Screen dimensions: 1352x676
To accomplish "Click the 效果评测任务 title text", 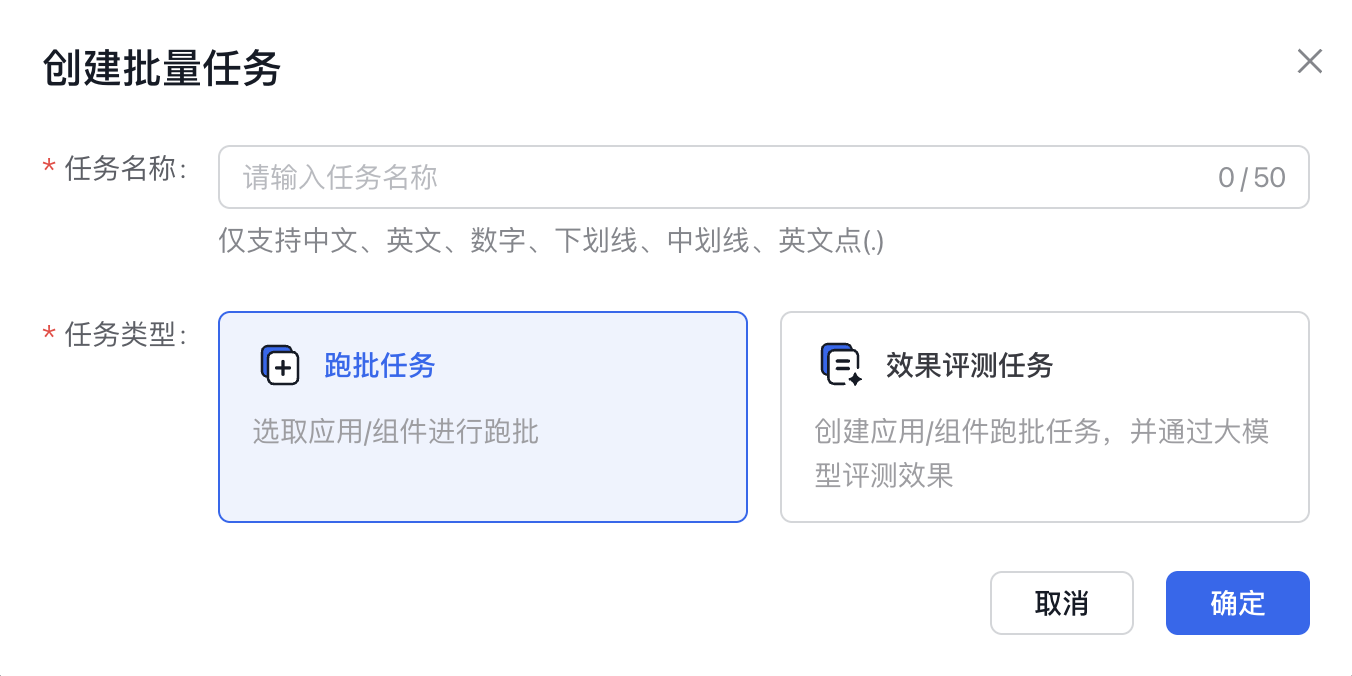I will pos(970,366).
